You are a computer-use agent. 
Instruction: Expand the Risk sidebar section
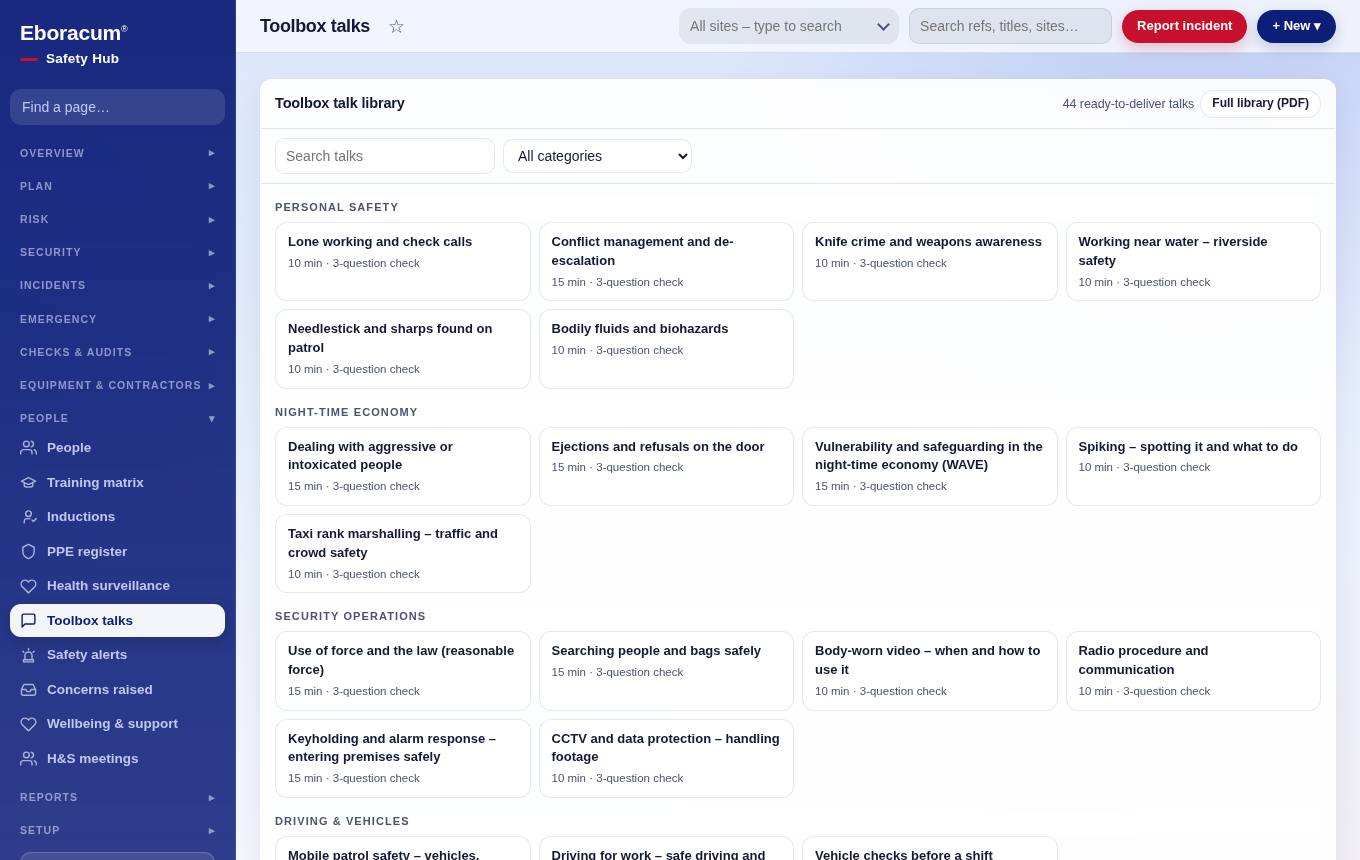pyautogui.click(x=117, y=219)
